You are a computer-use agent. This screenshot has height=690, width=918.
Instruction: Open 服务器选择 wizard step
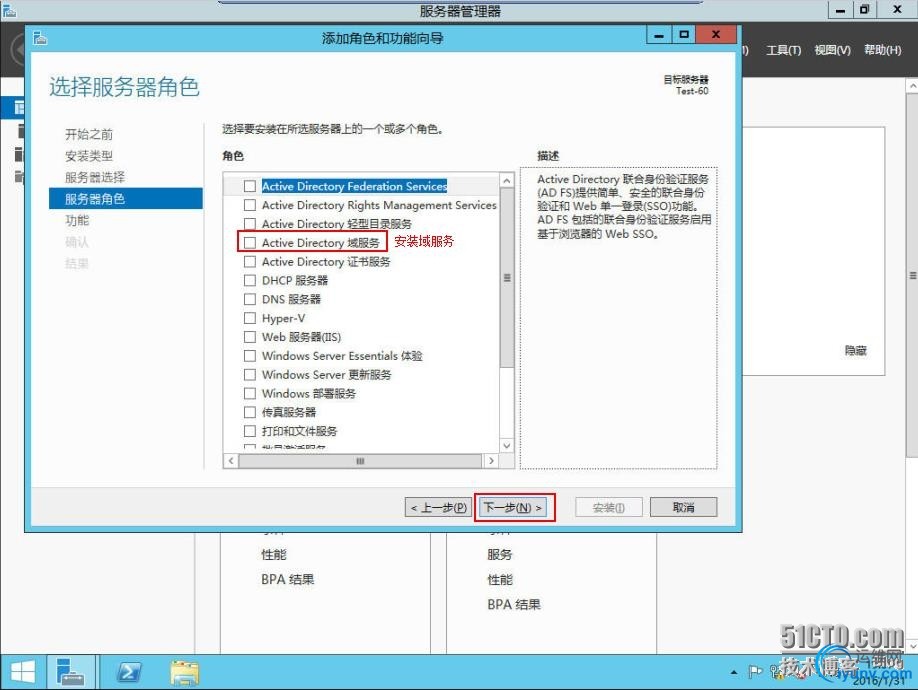[x=95, y=177]
